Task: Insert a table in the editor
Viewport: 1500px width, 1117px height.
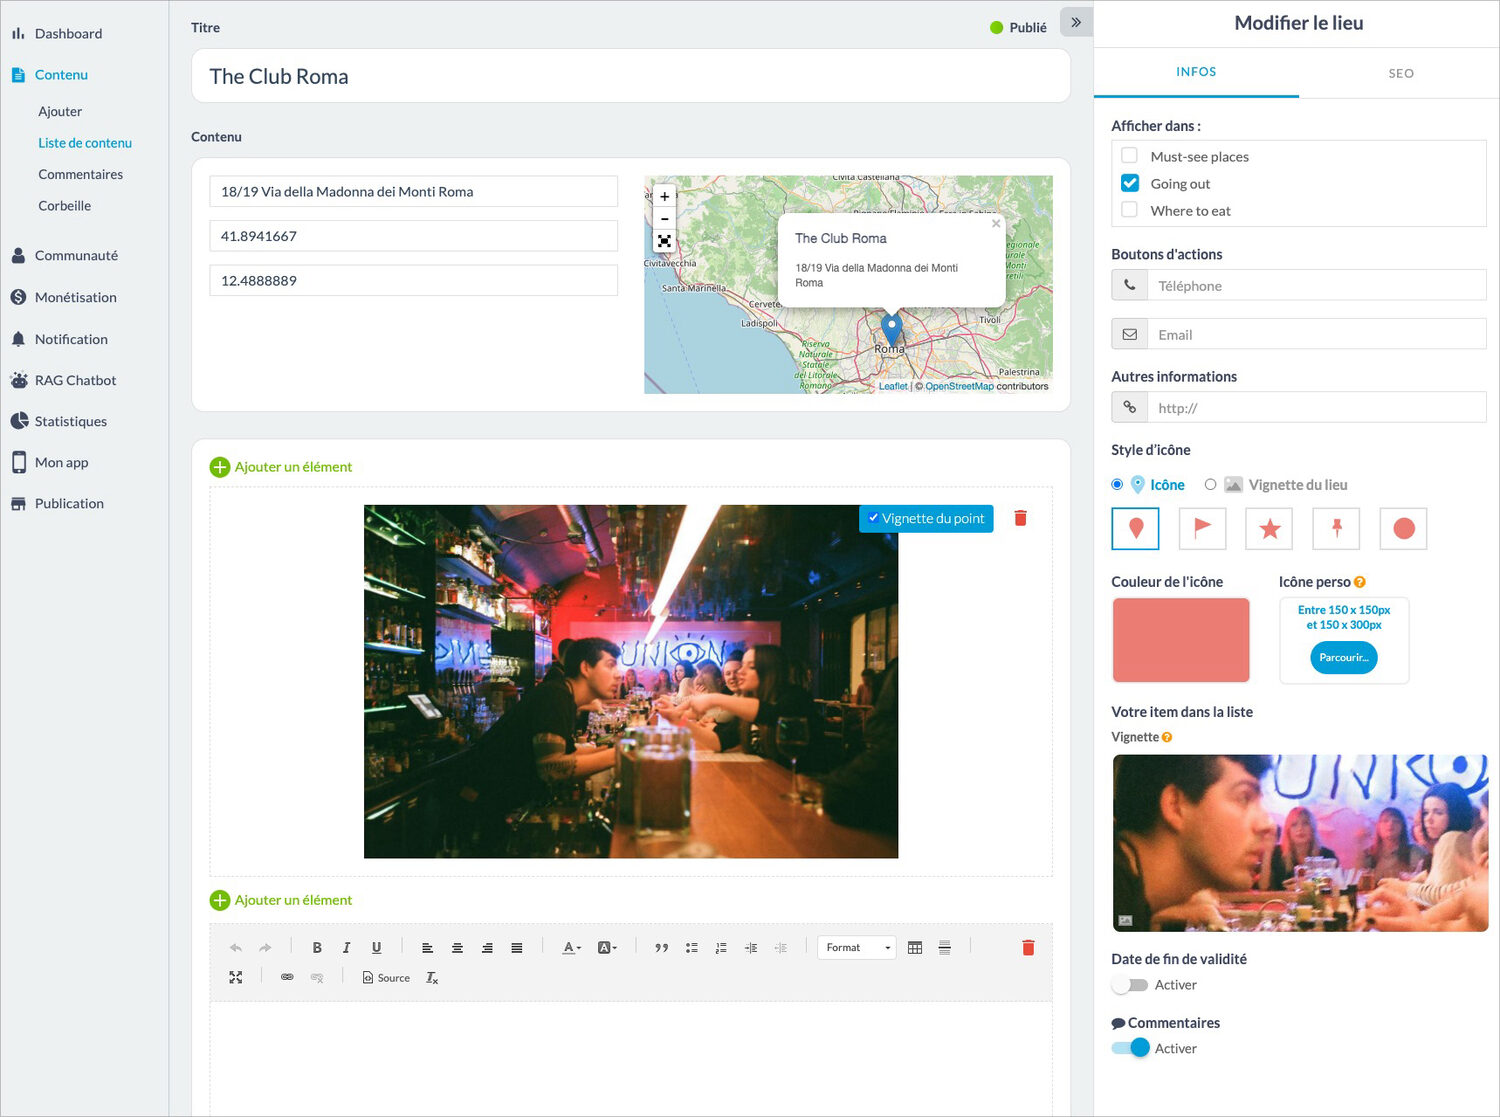Action: click(914, 948)
